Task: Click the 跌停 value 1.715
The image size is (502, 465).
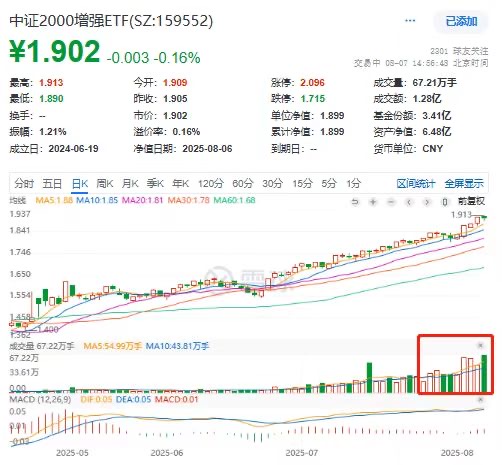Action: tap(312, 99)
